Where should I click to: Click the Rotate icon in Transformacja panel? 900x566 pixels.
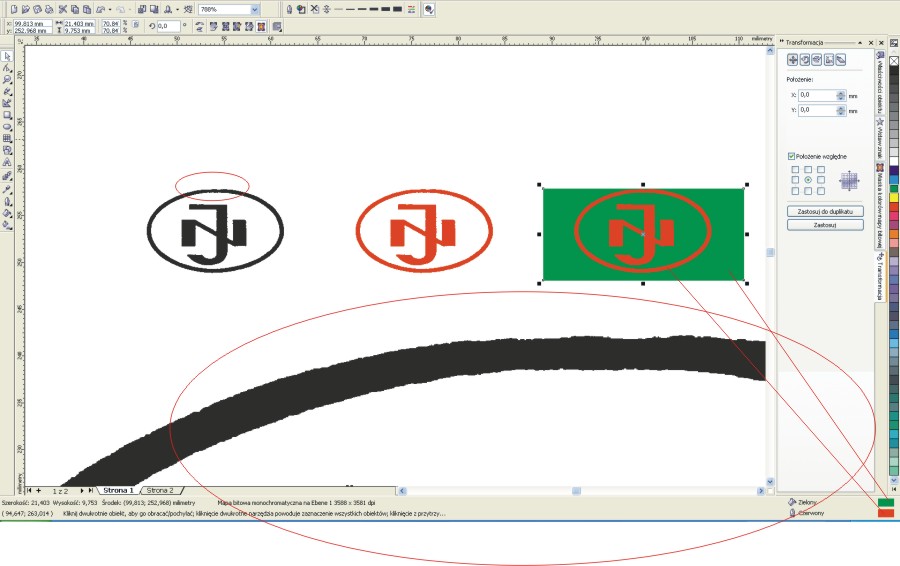tap(805, 60)
